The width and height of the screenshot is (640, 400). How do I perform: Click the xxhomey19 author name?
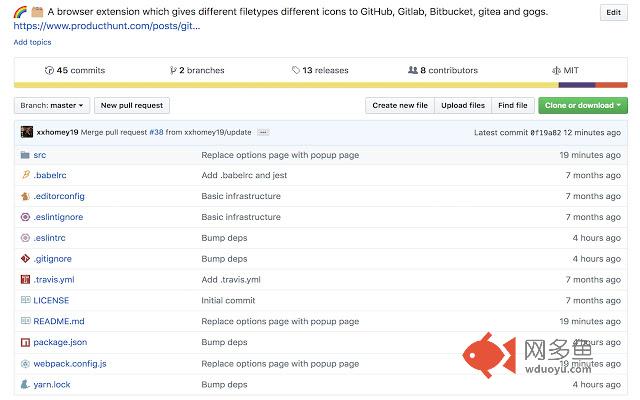coord(57,132)
